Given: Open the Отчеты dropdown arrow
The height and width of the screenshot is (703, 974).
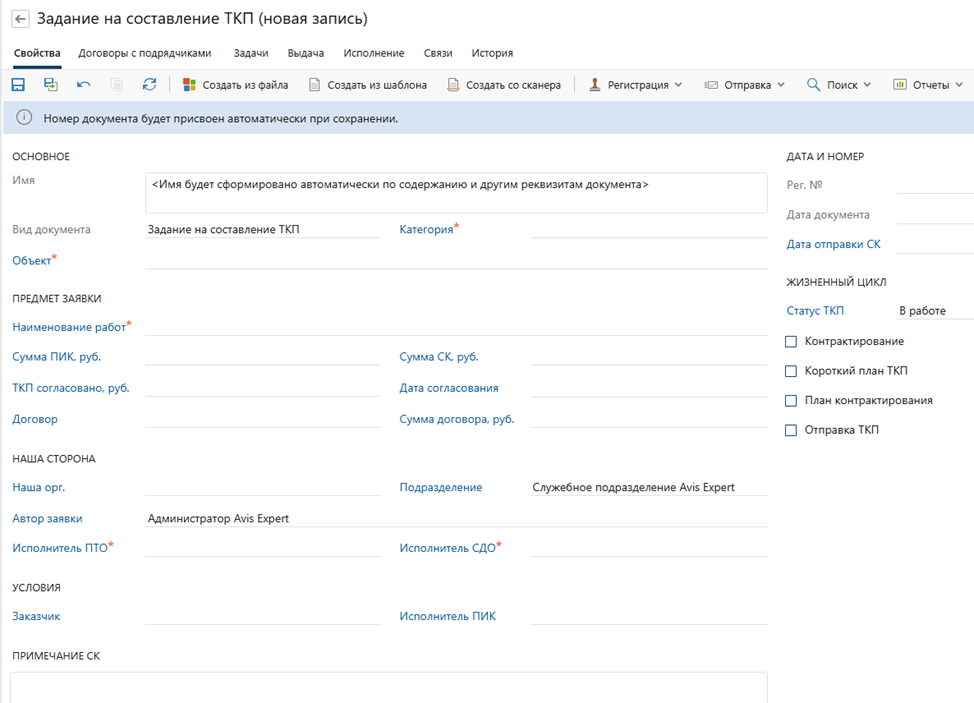Looking at the screenshot, I should point(959,85).
